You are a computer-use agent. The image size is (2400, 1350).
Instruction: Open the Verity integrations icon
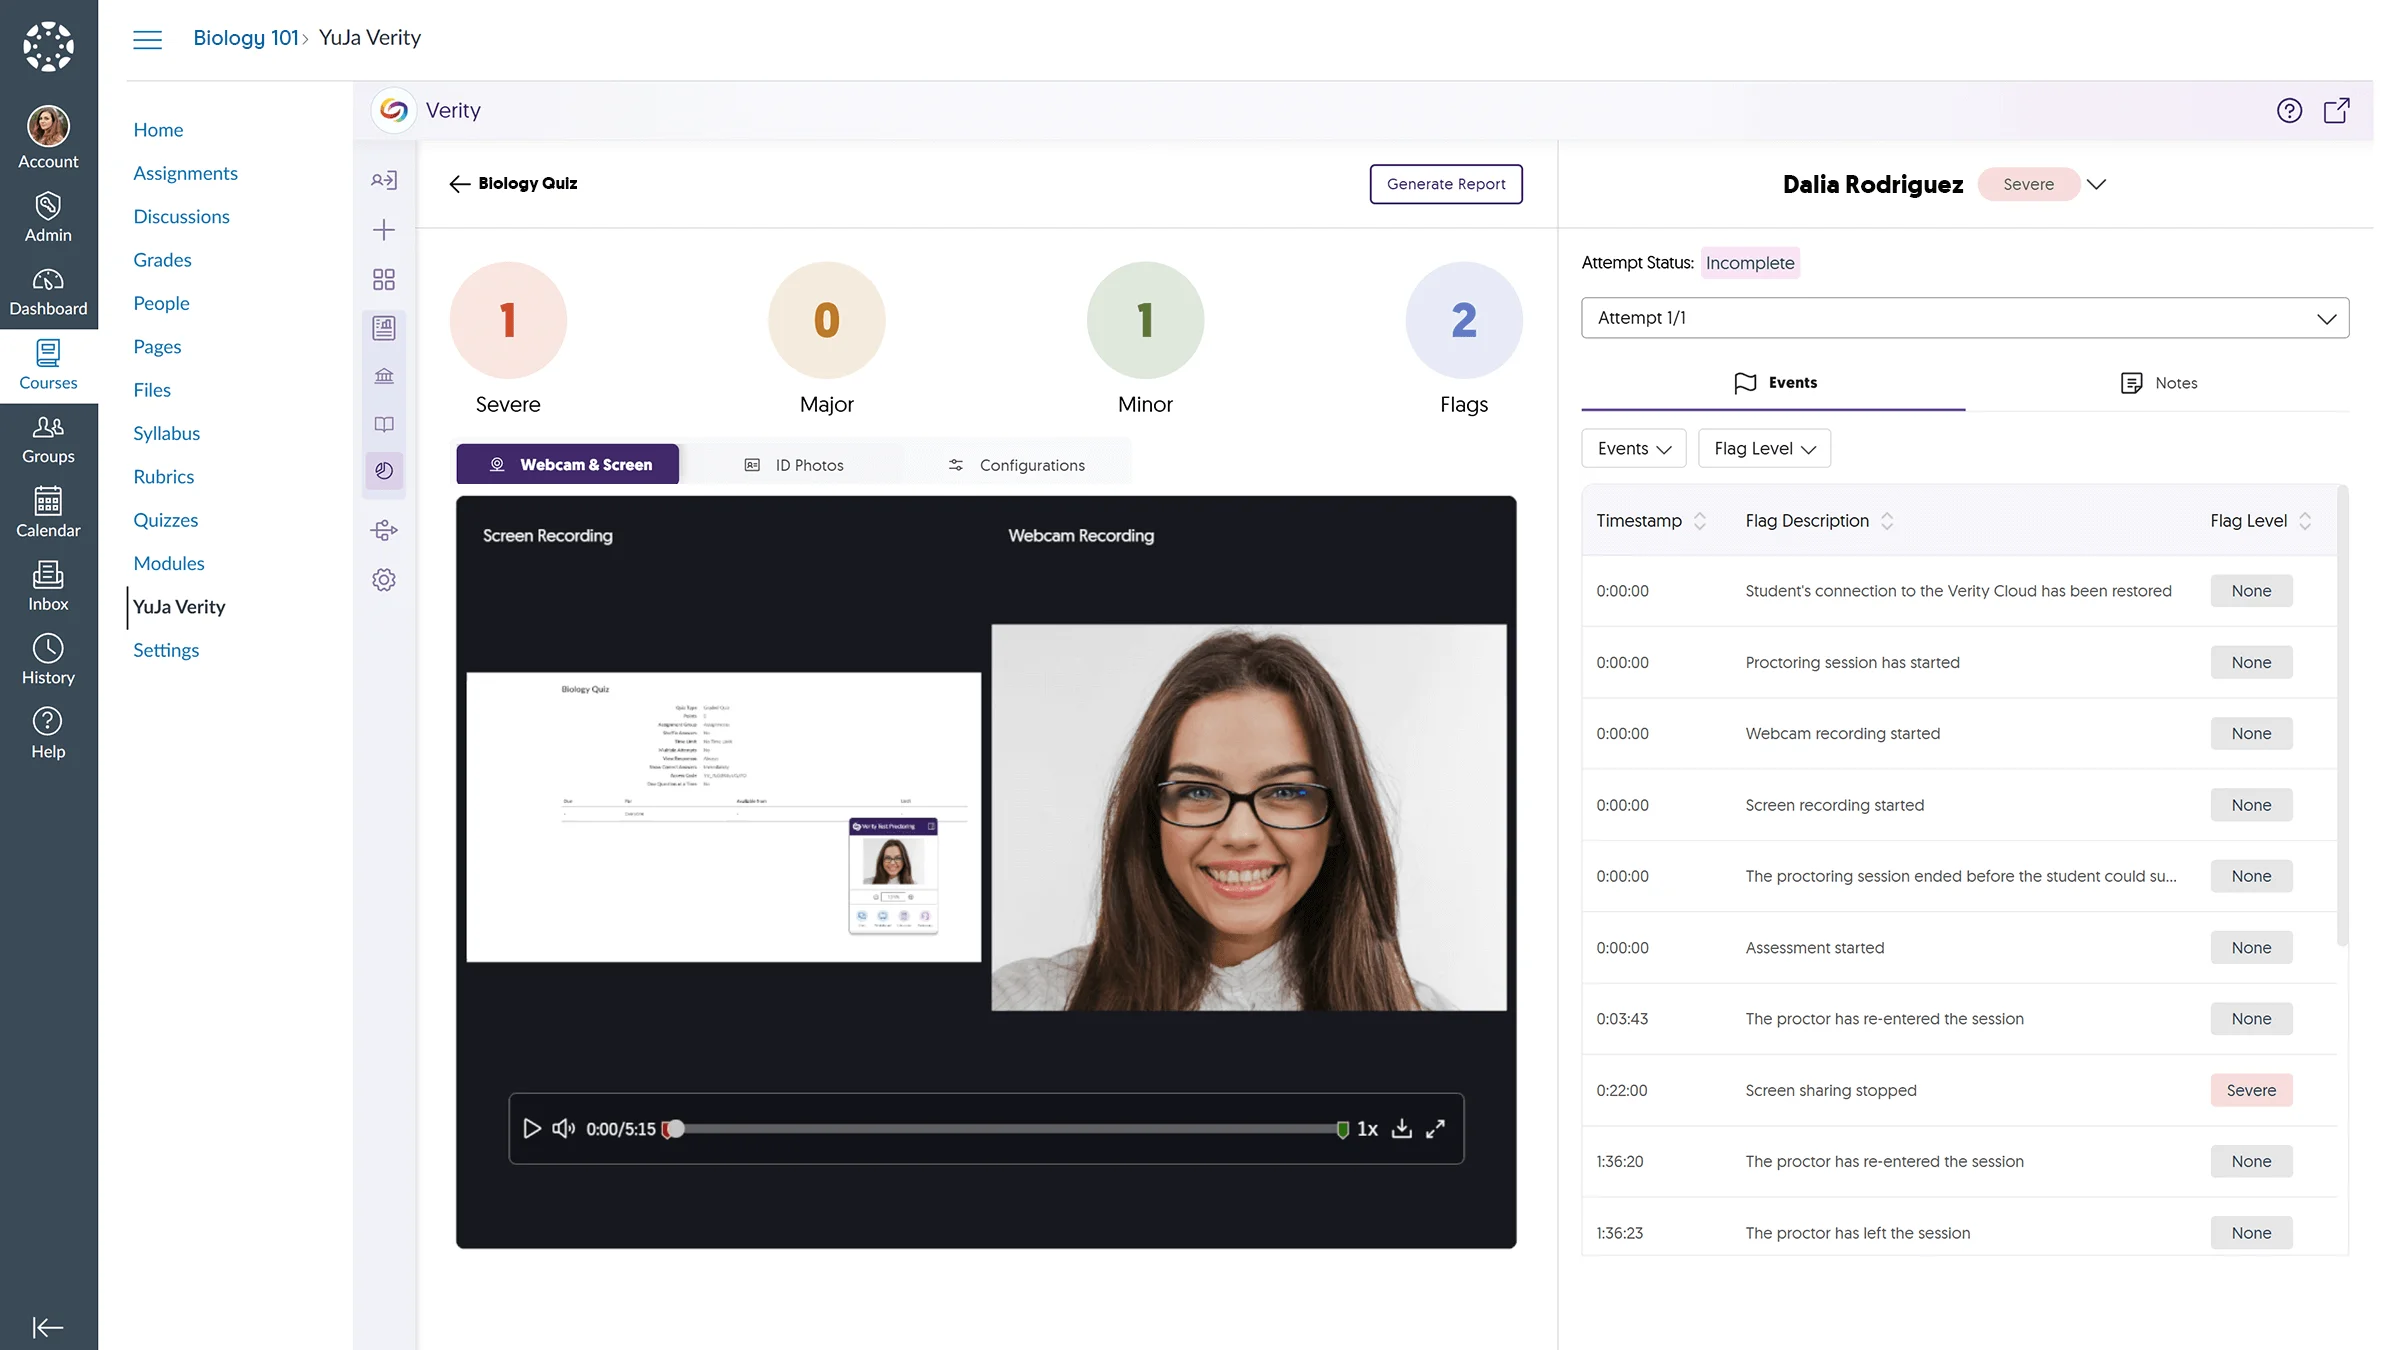tap(384, 530)
